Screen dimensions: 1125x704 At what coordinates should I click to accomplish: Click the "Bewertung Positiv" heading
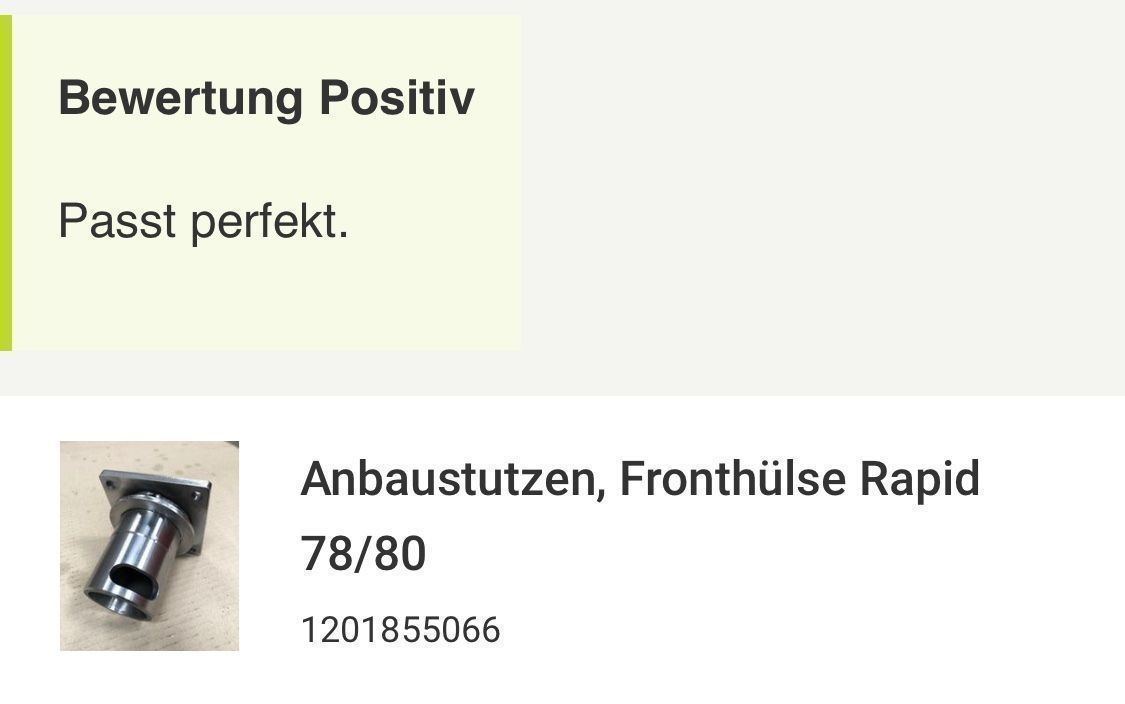[x=266, y=98]
